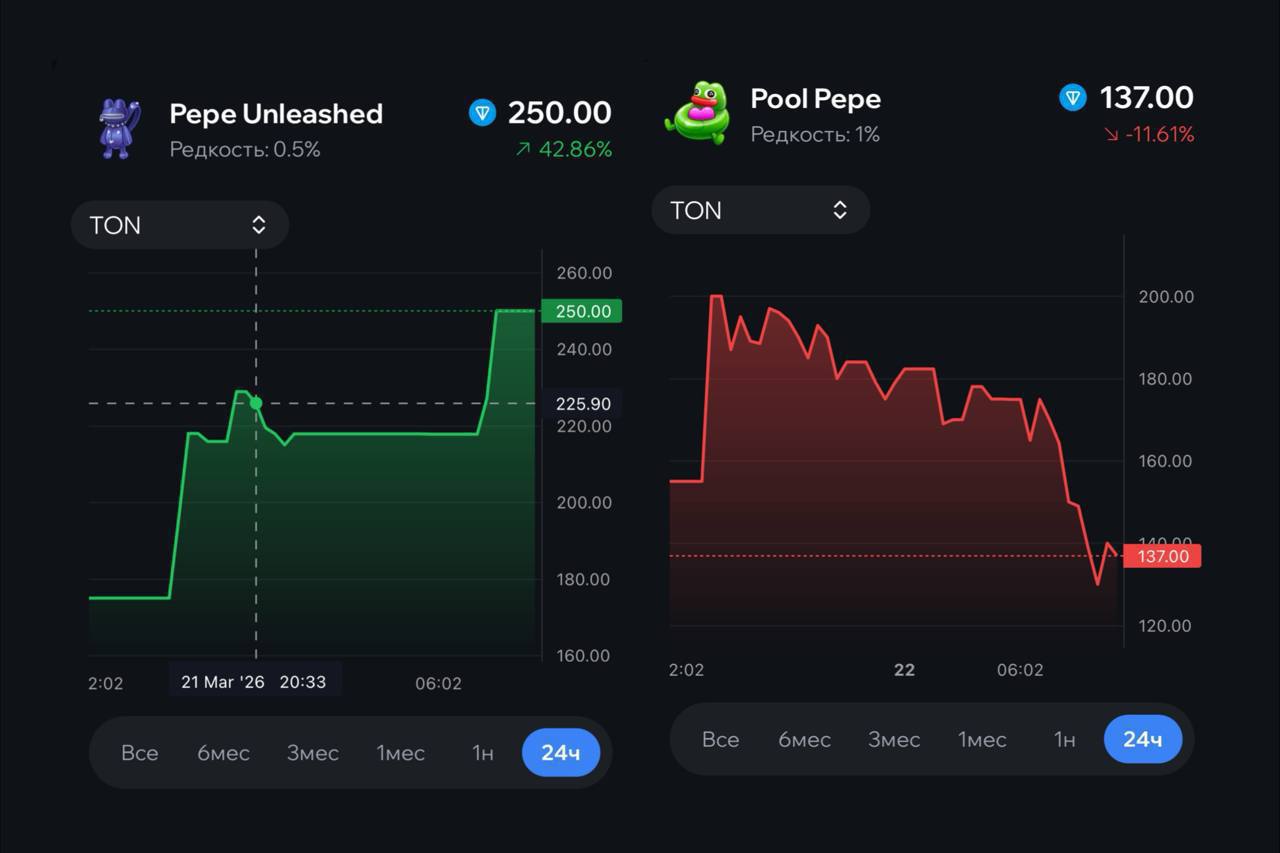Click the up-down chevron in Pool Pepe's TON selector
Viewport: 1280px width, 853px height.
point(840,210)
